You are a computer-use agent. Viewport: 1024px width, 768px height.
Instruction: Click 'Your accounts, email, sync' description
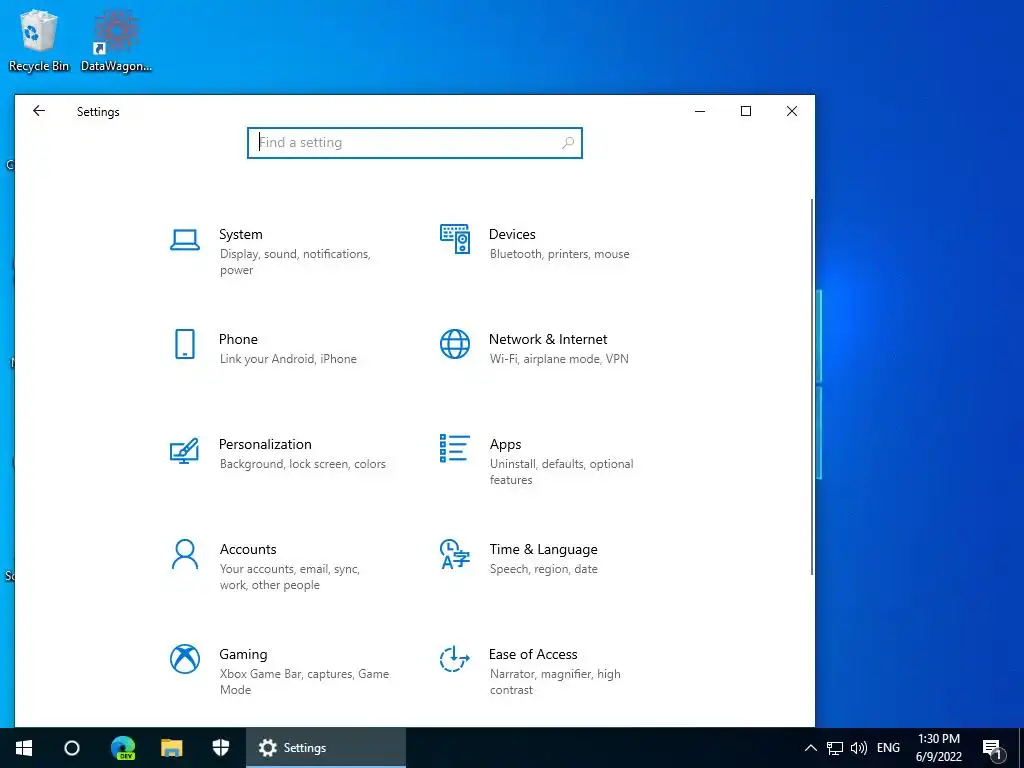[290, 577]
